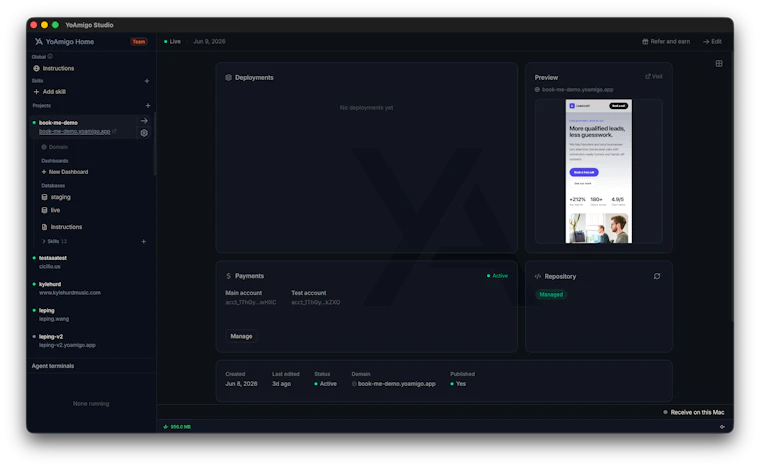This screenshot has height=468, width=760.
Task: Open the staging database
Action: tap(56, 197)
